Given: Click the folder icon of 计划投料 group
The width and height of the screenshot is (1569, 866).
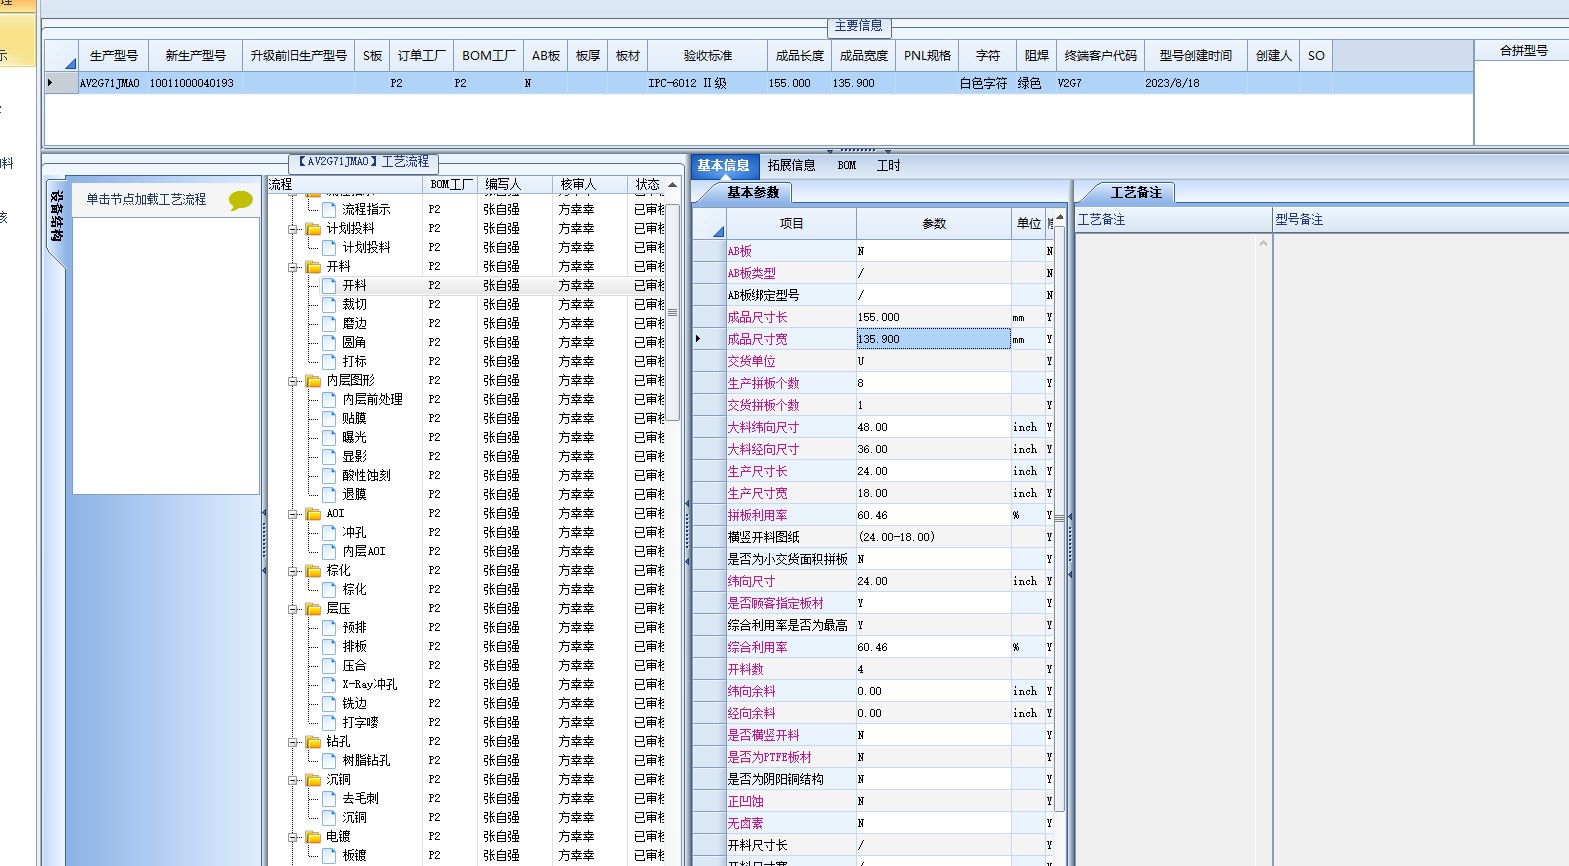Looking at the screenshot, I should click(313, 228).
